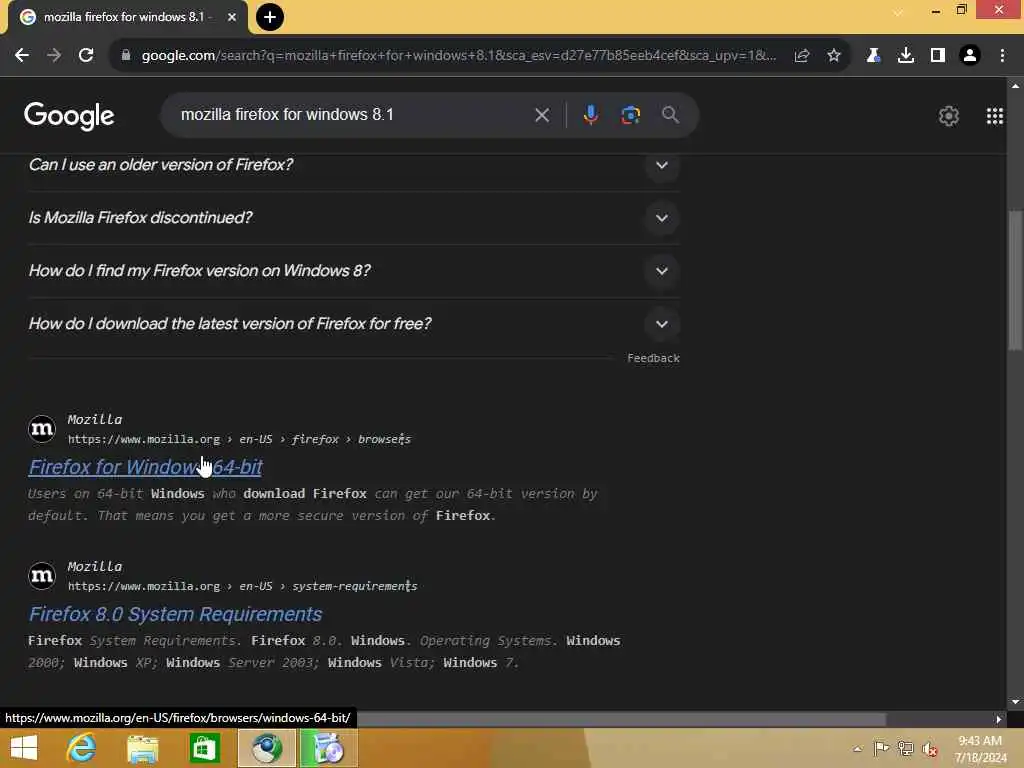Screen dimensions: 1024x768
Task: Reload the Google search page
Action: pos(86,56)
